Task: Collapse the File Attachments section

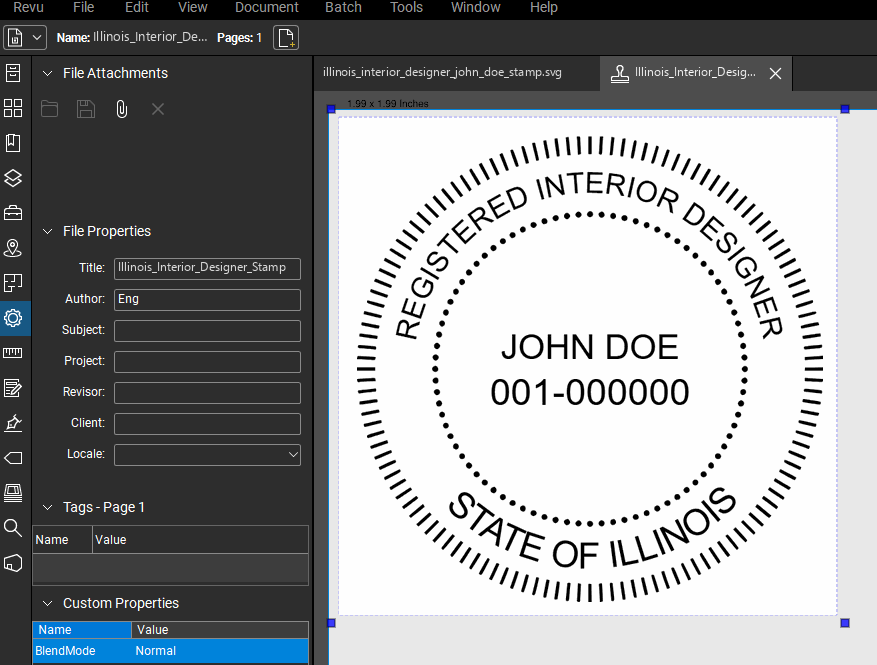Action: pos(48,73)
